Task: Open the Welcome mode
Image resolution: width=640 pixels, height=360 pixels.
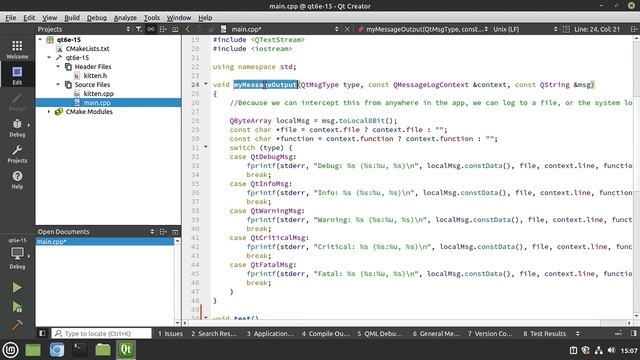Action: [x=17, y=49]
